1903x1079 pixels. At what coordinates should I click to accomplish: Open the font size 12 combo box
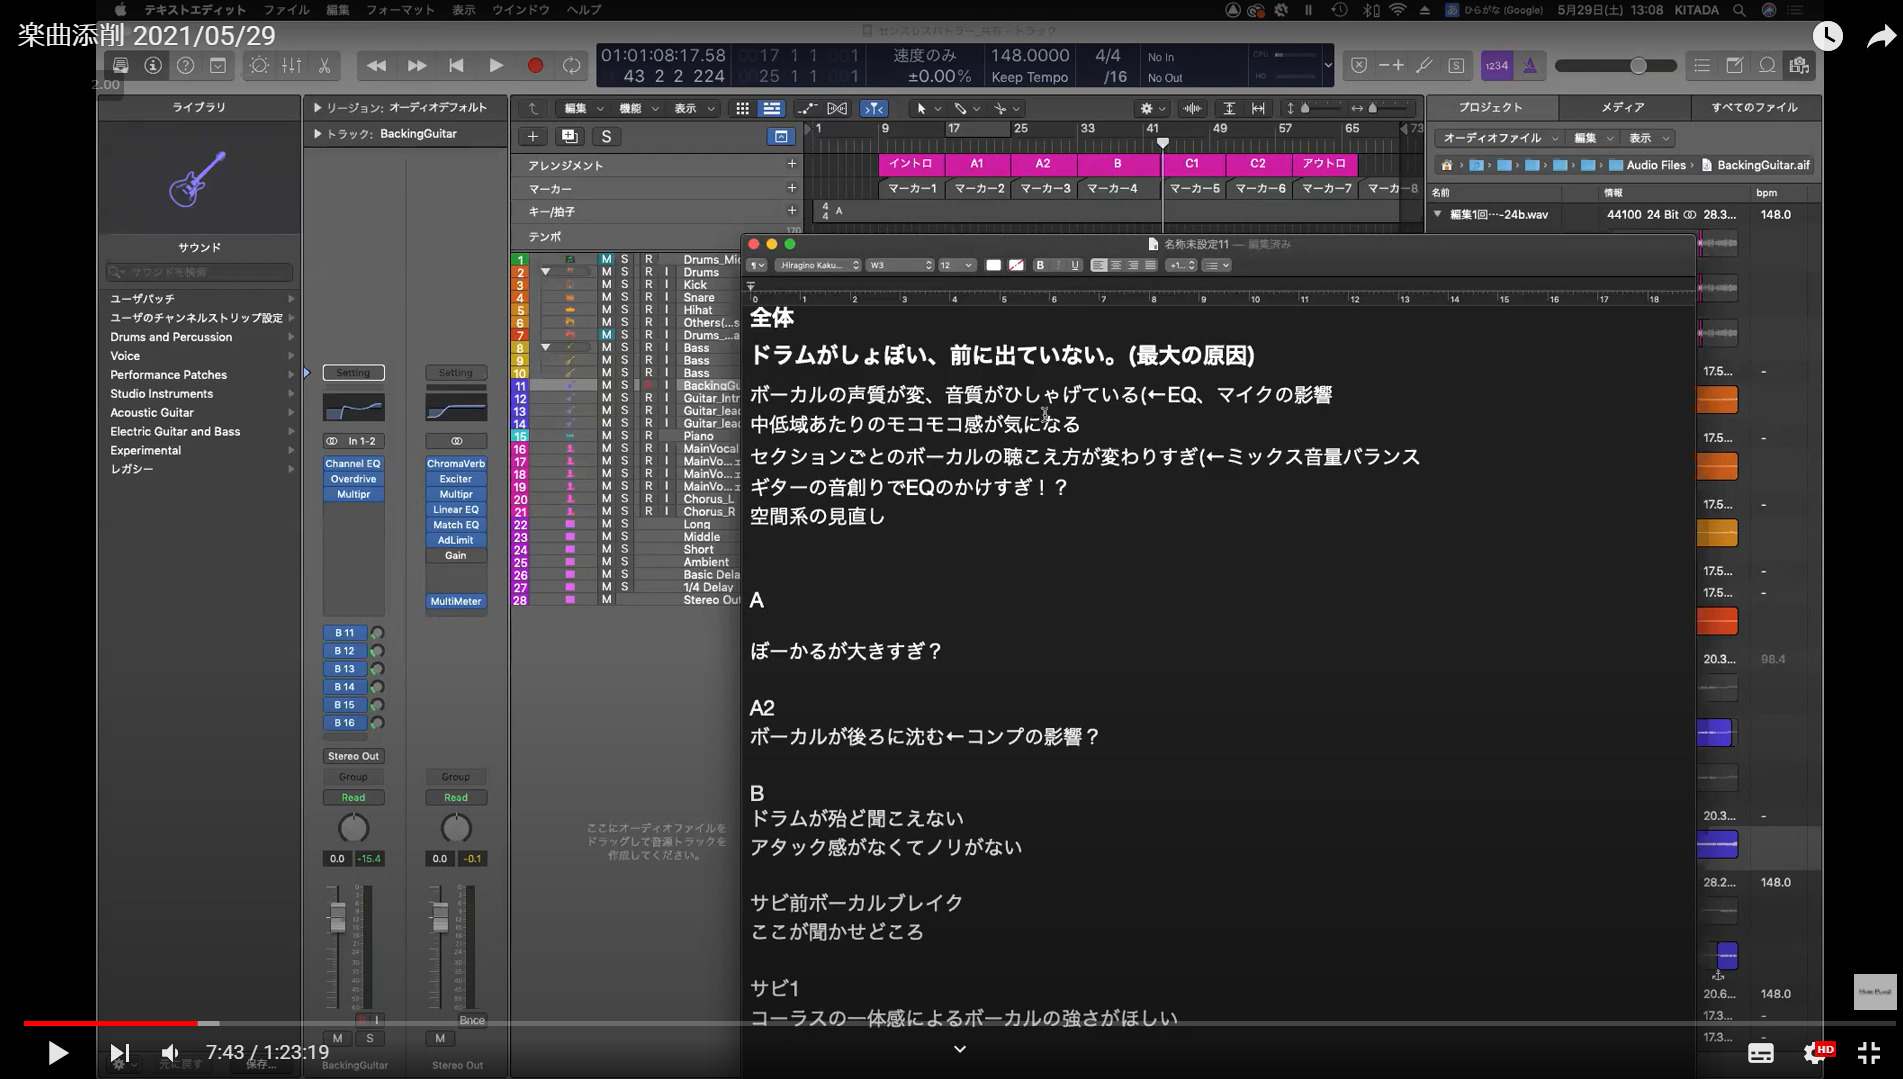coord(955,265)
